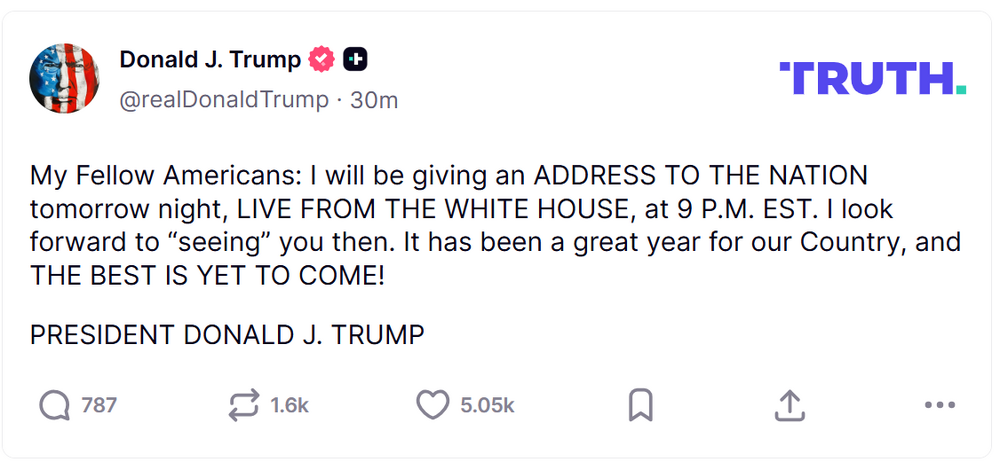The height and width of the screenshot is (462, 1000).
Task: Open the @realDonaldTrump handle link
Action: click(224, 100)
